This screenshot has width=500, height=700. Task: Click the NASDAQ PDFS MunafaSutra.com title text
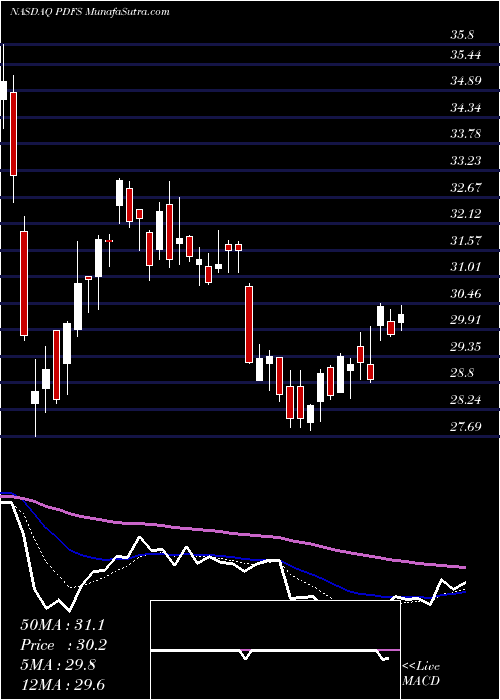(x=90, y=12)
